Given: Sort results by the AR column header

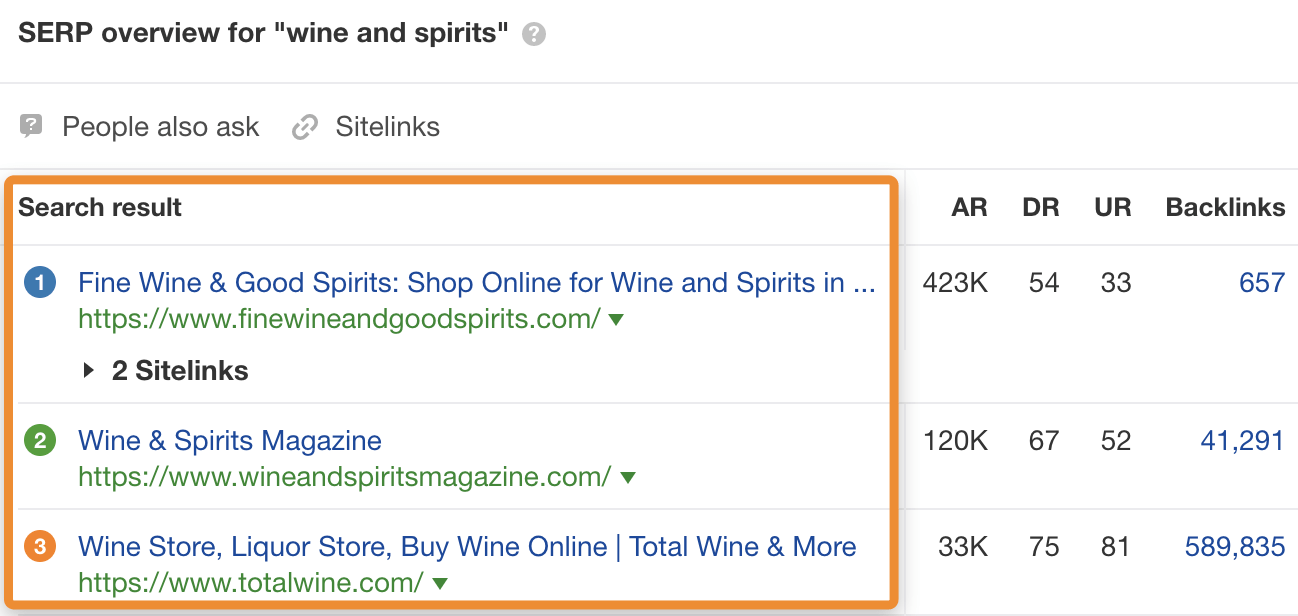Looking at the screenshot, I should [969, 207].
